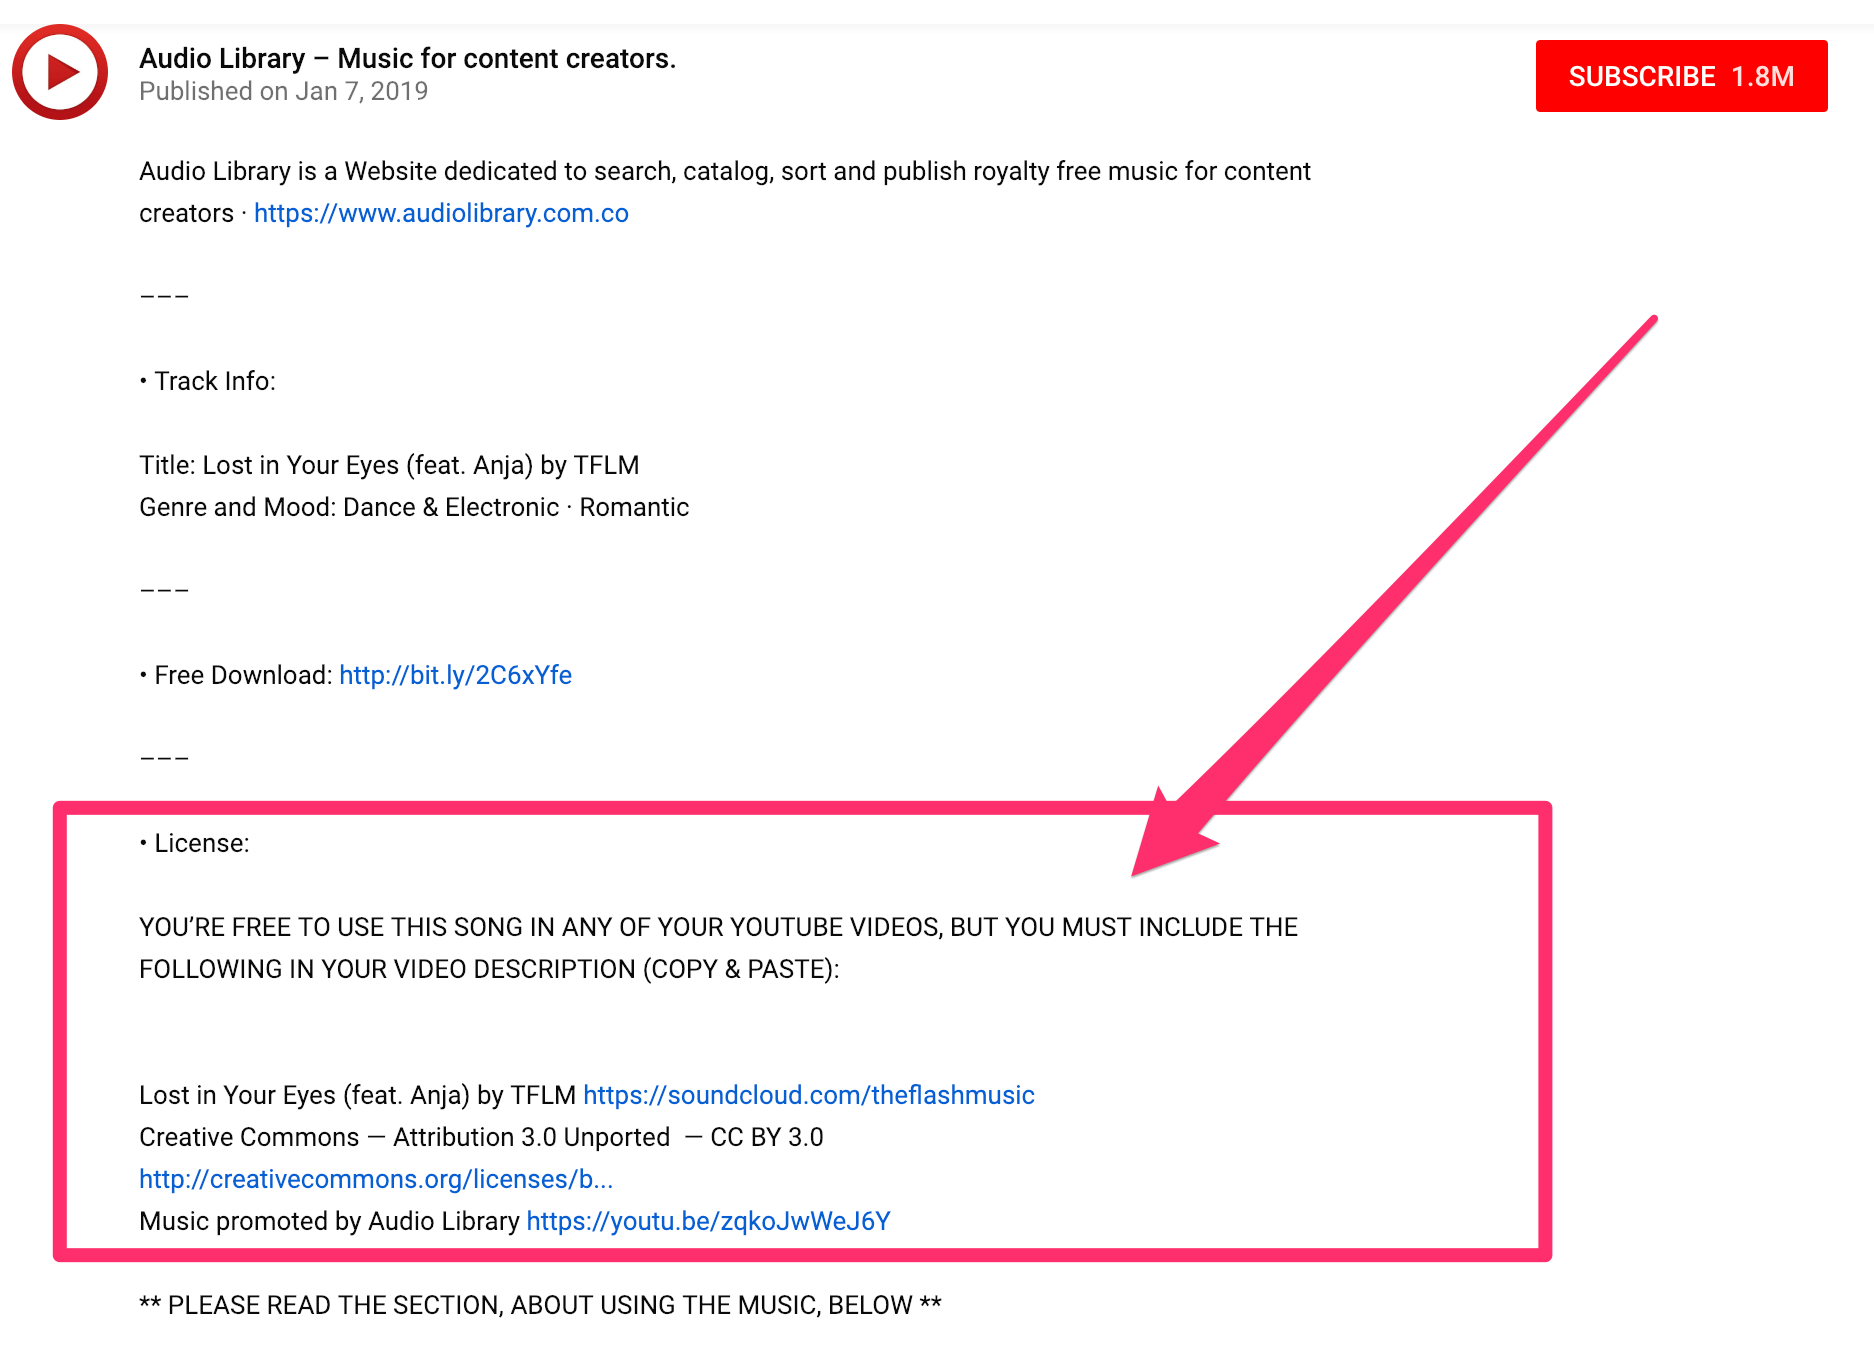Open the soundcloud.com/theflashmusic link
Viewport: 1874px width, 1366px height.
point(808,1095)
